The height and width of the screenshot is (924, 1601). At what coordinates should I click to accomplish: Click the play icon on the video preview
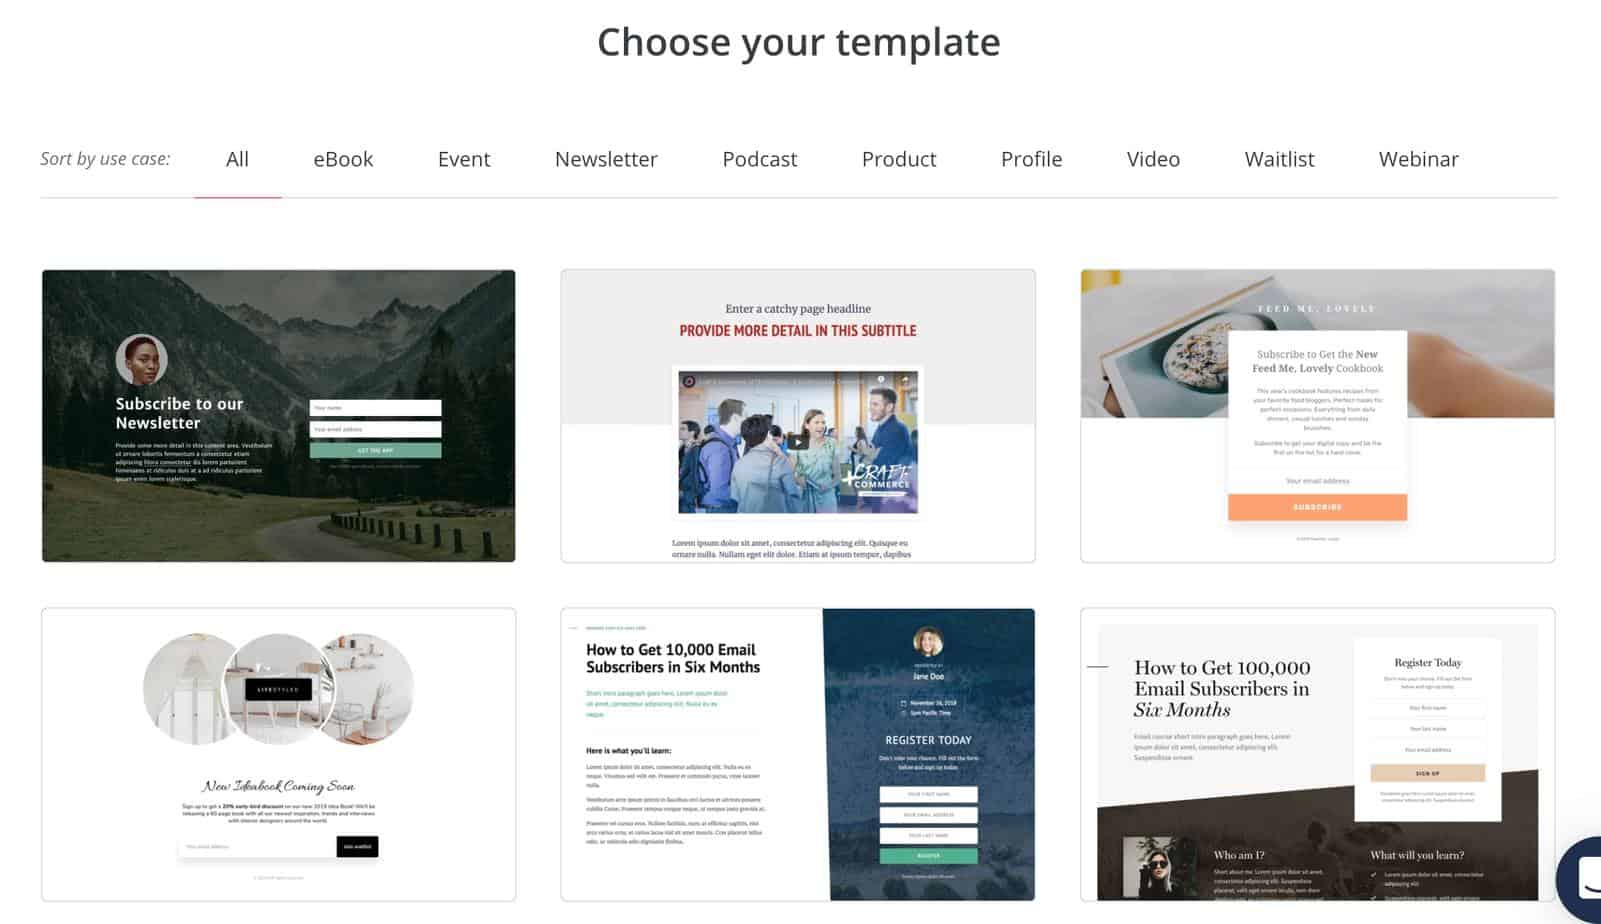point(797,442)
